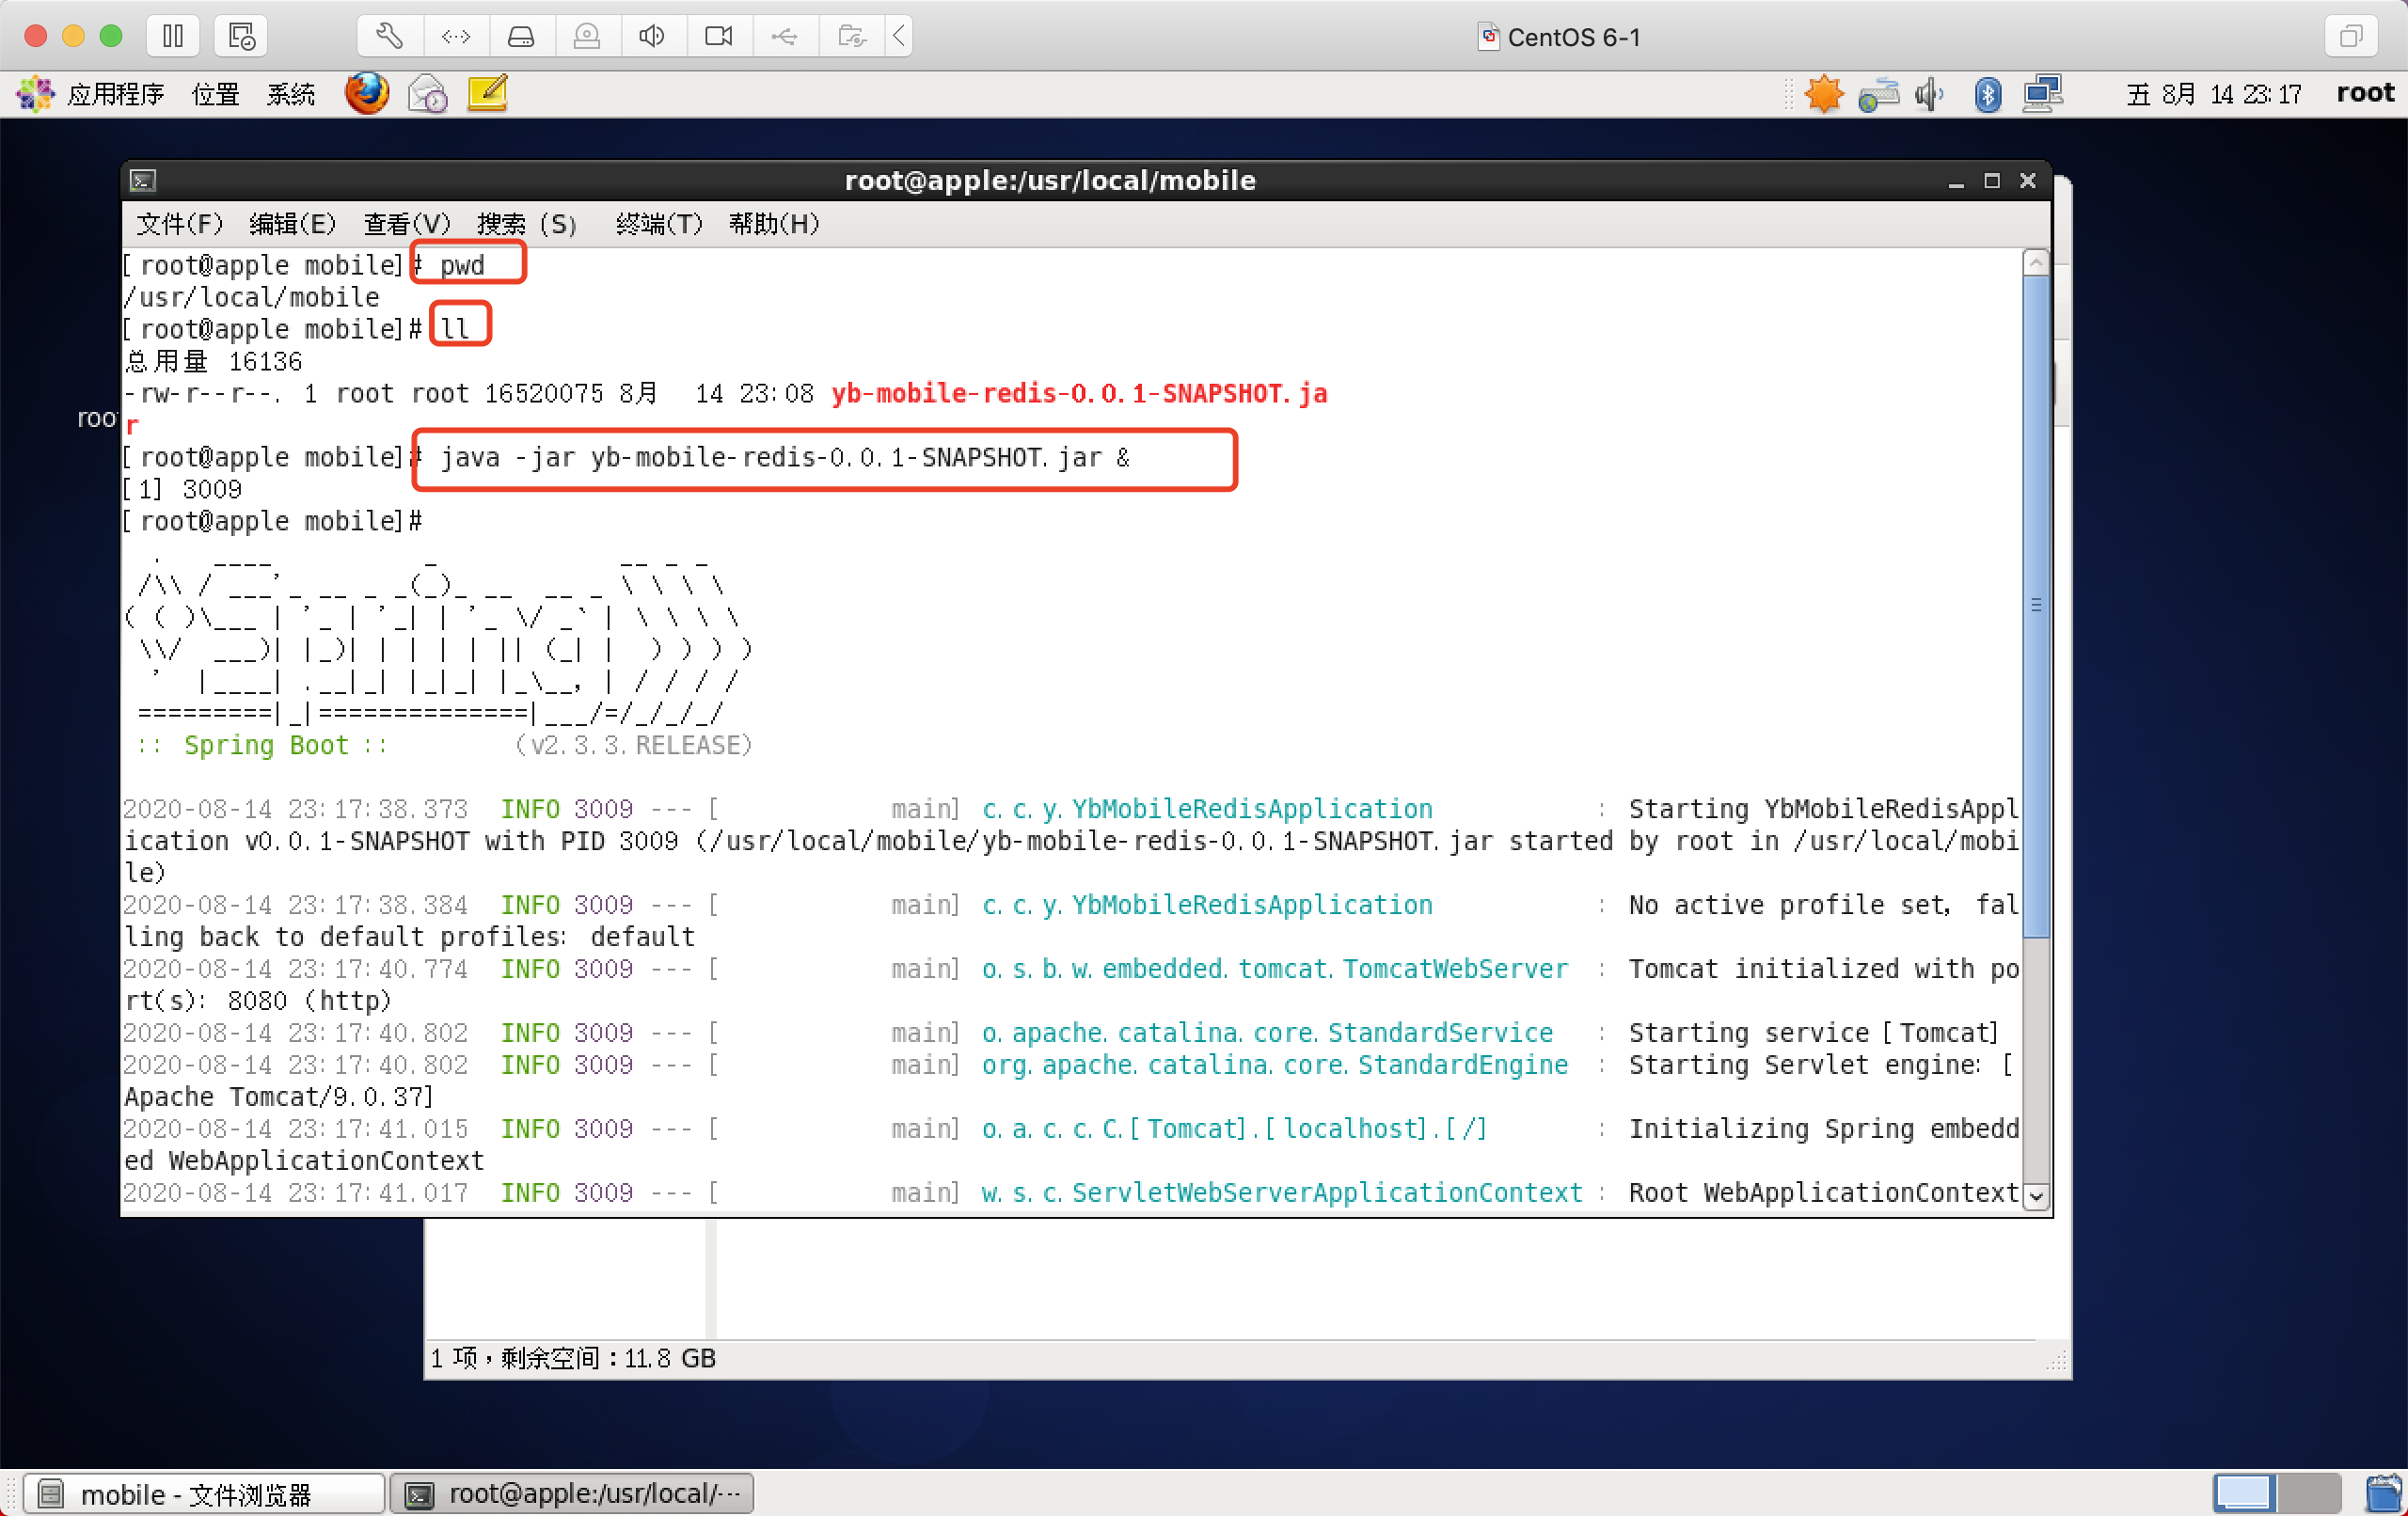Open the VM snapshot manager icon
The height and width of the screenshot is (1516, 2408).
(x=242, y=37)
